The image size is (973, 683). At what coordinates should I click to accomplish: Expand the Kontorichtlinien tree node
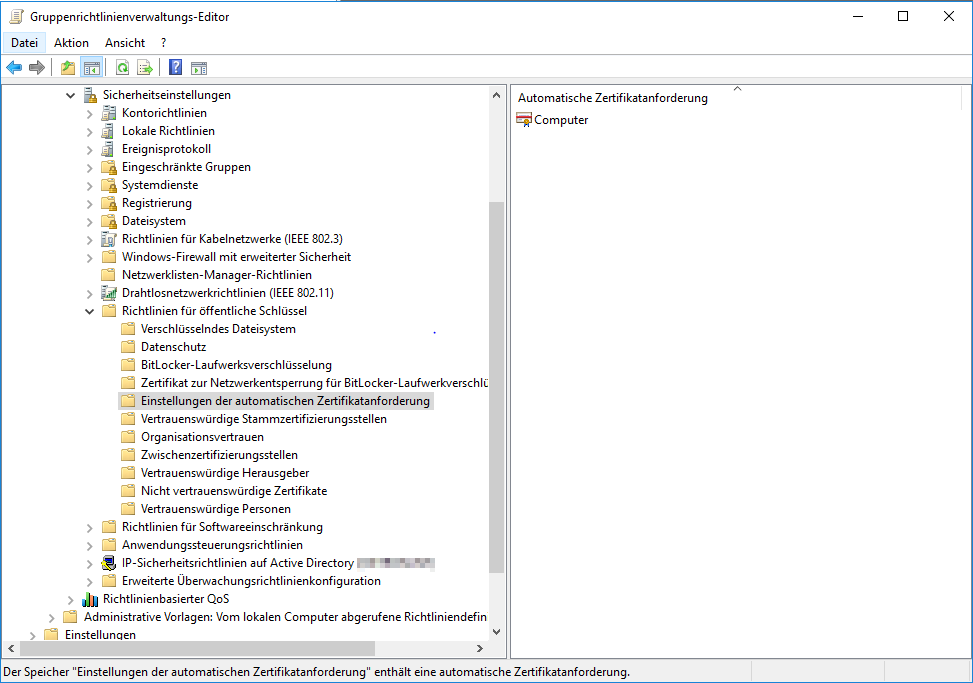point(90,113)
